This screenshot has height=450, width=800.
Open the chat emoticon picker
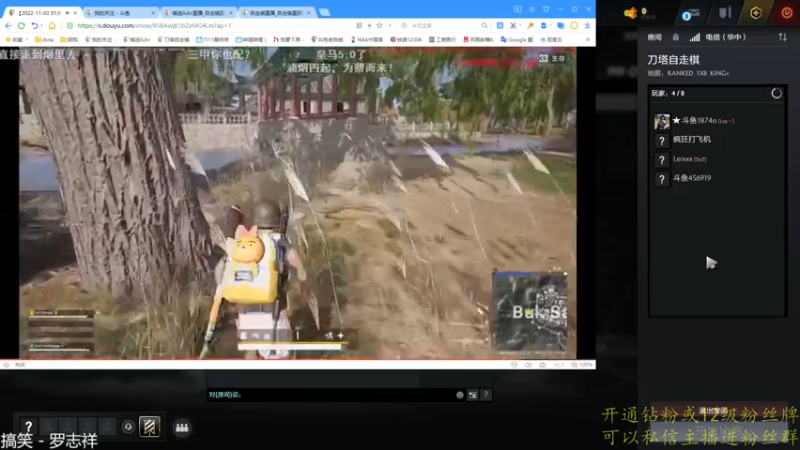(x=460, y=395)
